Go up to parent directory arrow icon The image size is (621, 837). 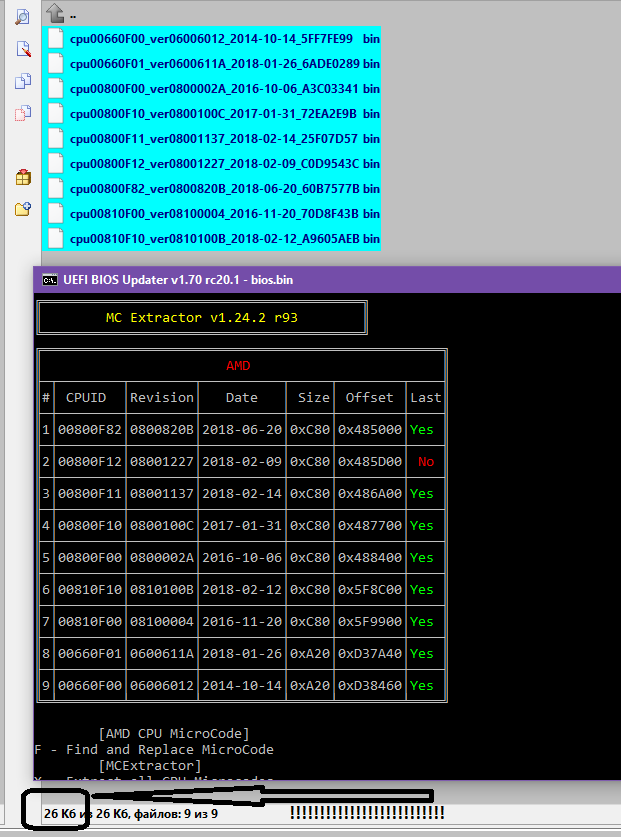[x=54, y=13]
